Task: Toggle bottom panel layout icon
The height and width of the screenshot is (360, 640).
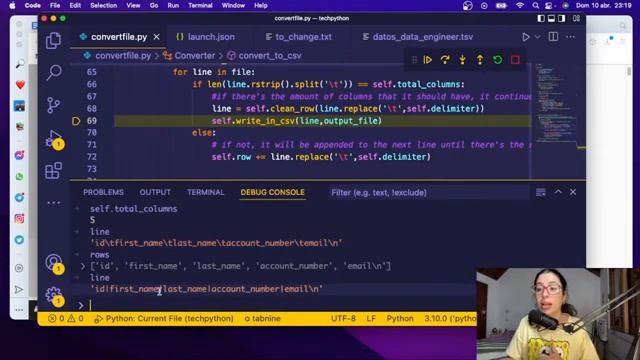Action: pos(551,18)
